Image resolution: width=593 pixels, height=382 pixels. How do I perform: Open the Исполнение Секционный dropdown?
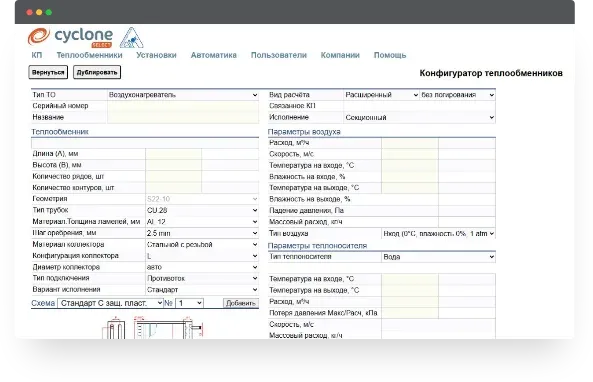tap(419, 118)
